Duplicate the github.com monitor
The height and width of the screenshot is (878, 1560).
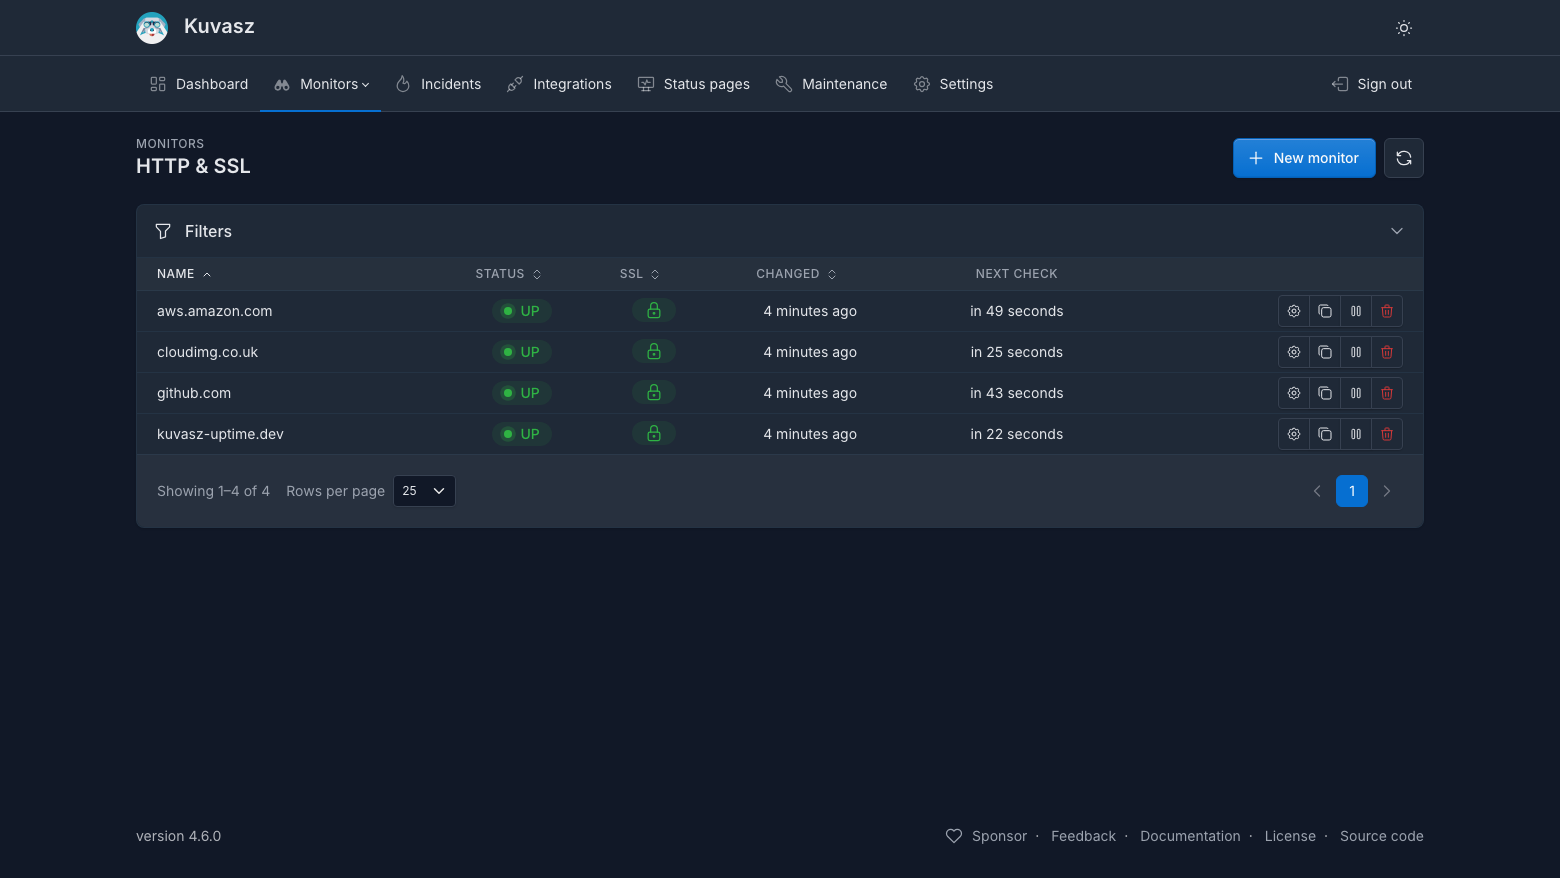click(1325, 393)
